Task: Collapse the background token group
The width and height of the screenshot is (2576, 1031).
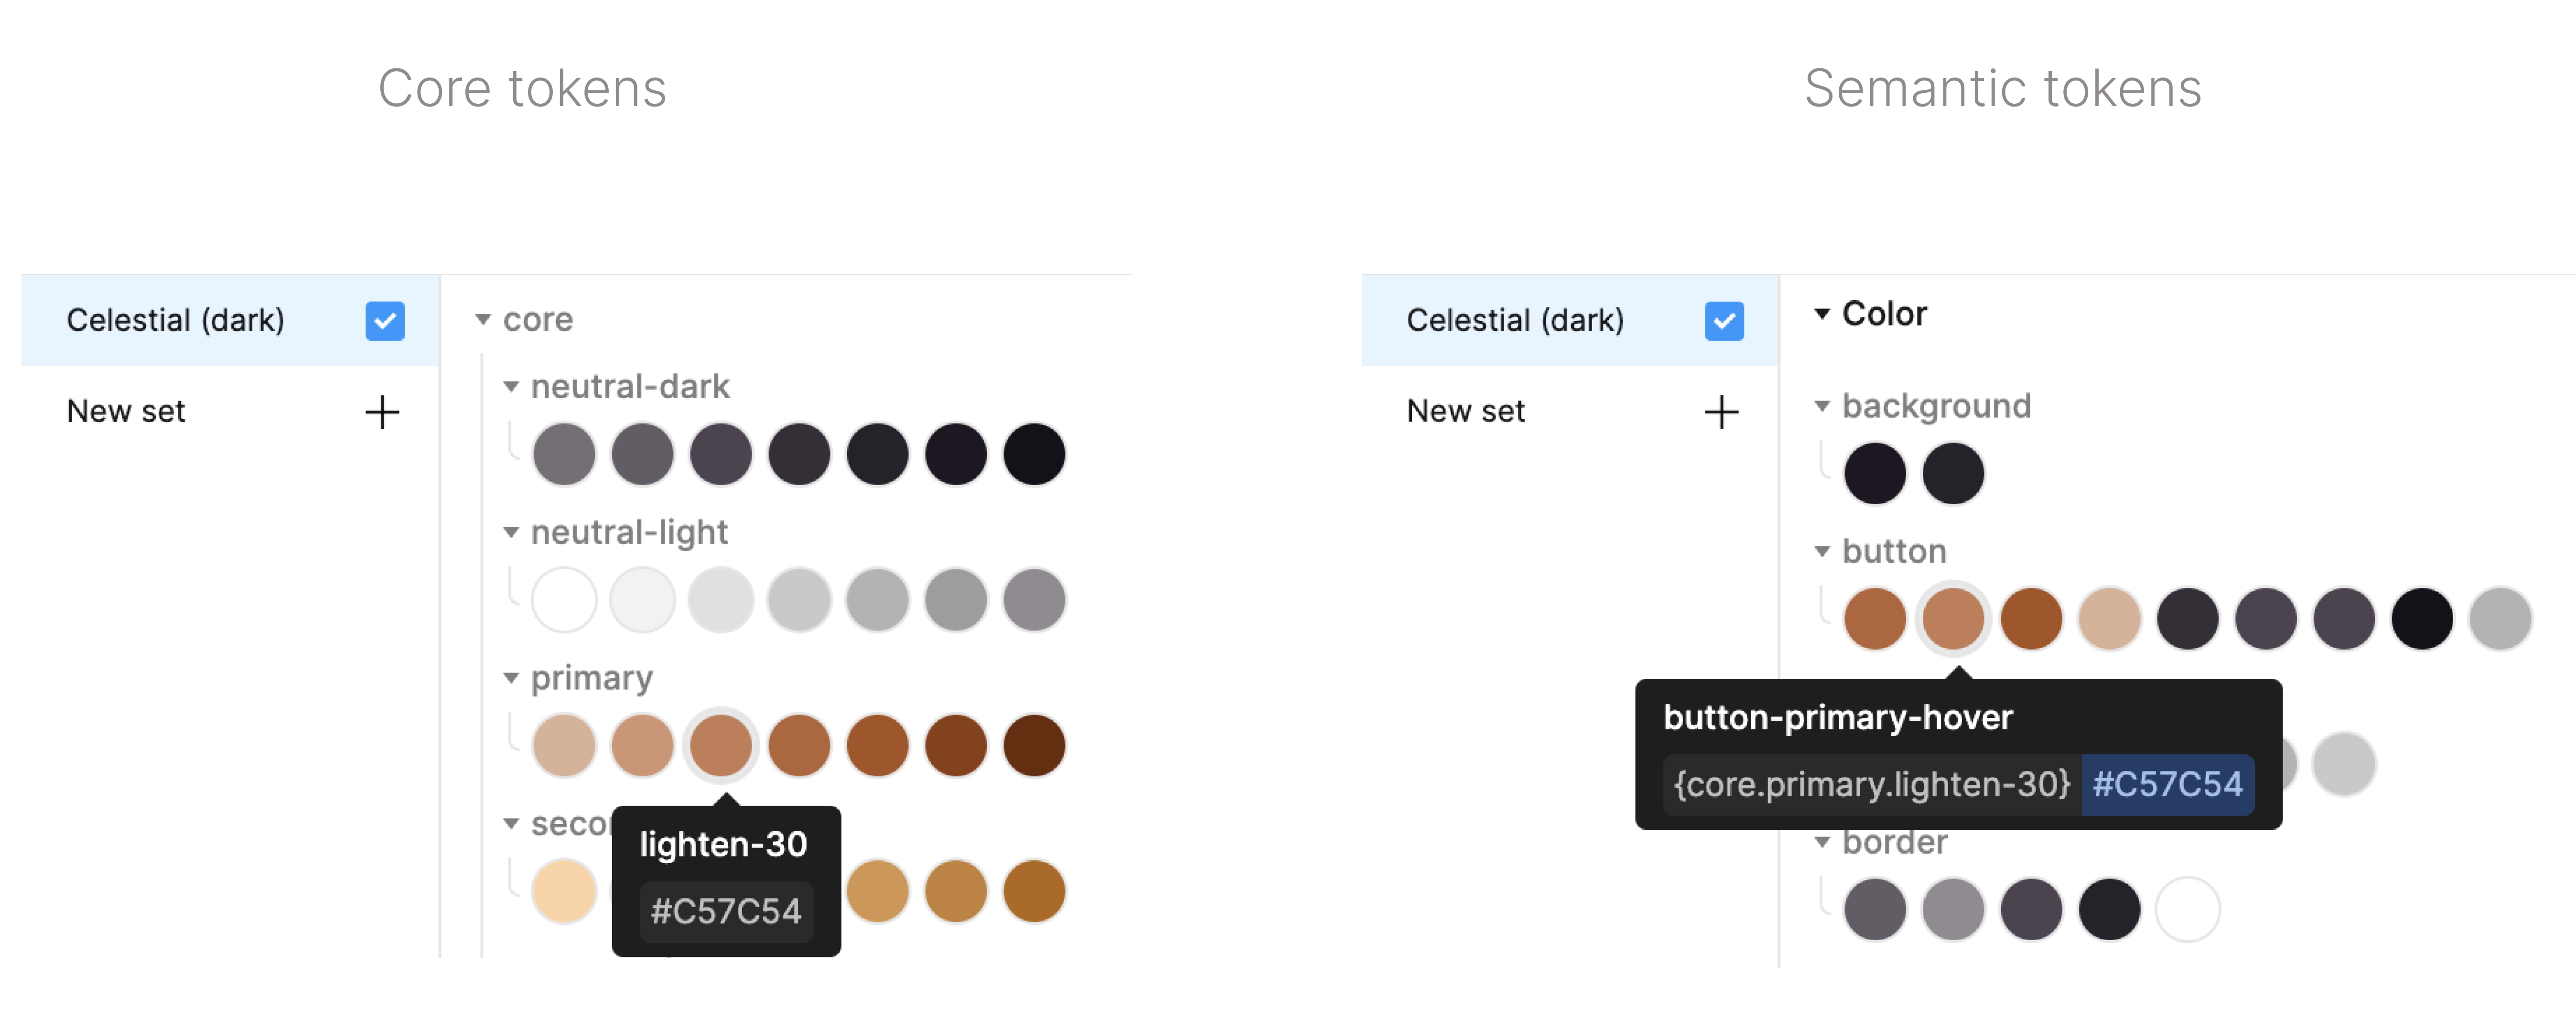Action: click(x=1823, y=406)
